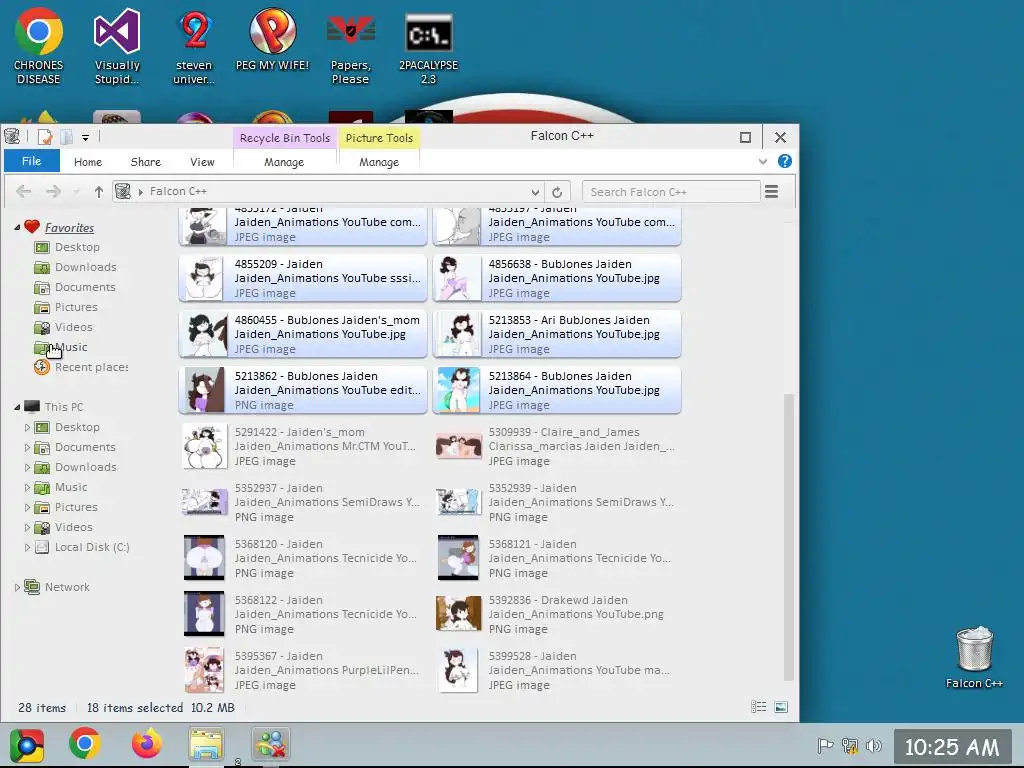Open Documents under Favorites
Viewport: 1024px width, 768px height.
[x=85, y=287]
